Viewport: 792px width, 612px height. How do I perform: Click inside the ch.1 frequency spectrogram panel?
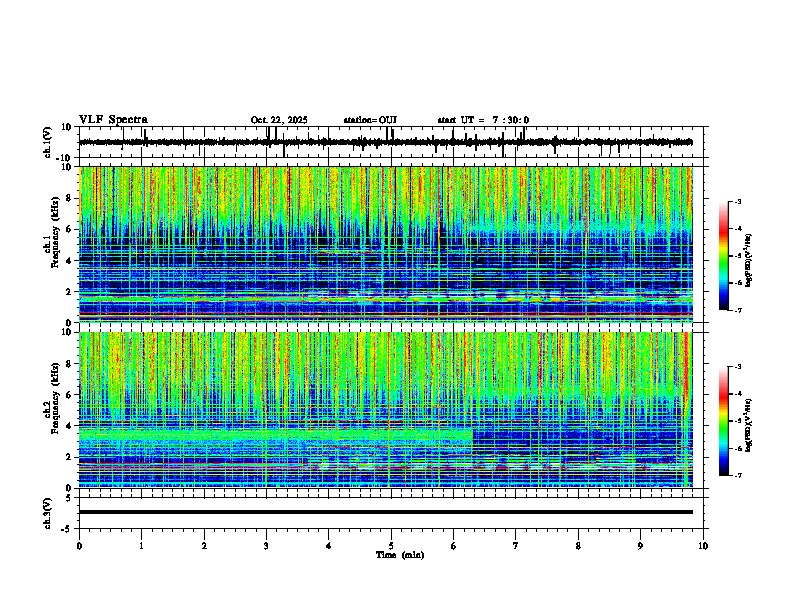pos(386,244)
